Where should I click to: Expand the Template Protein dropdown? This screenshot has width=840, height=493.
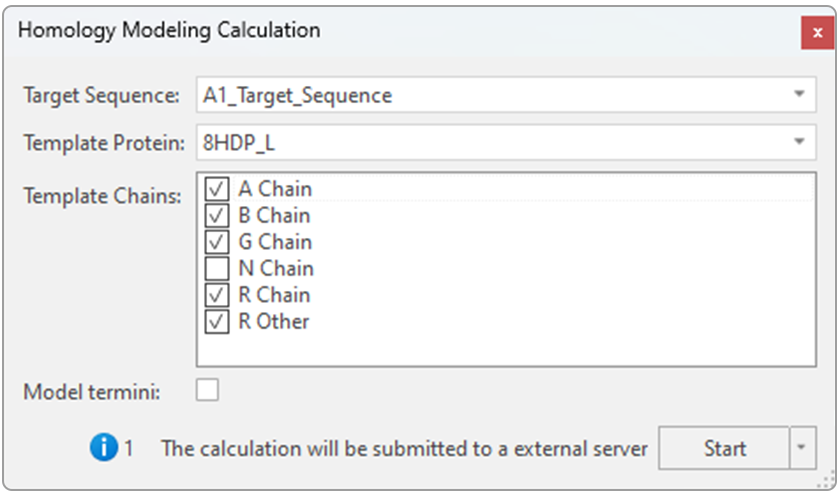(799, 142)
